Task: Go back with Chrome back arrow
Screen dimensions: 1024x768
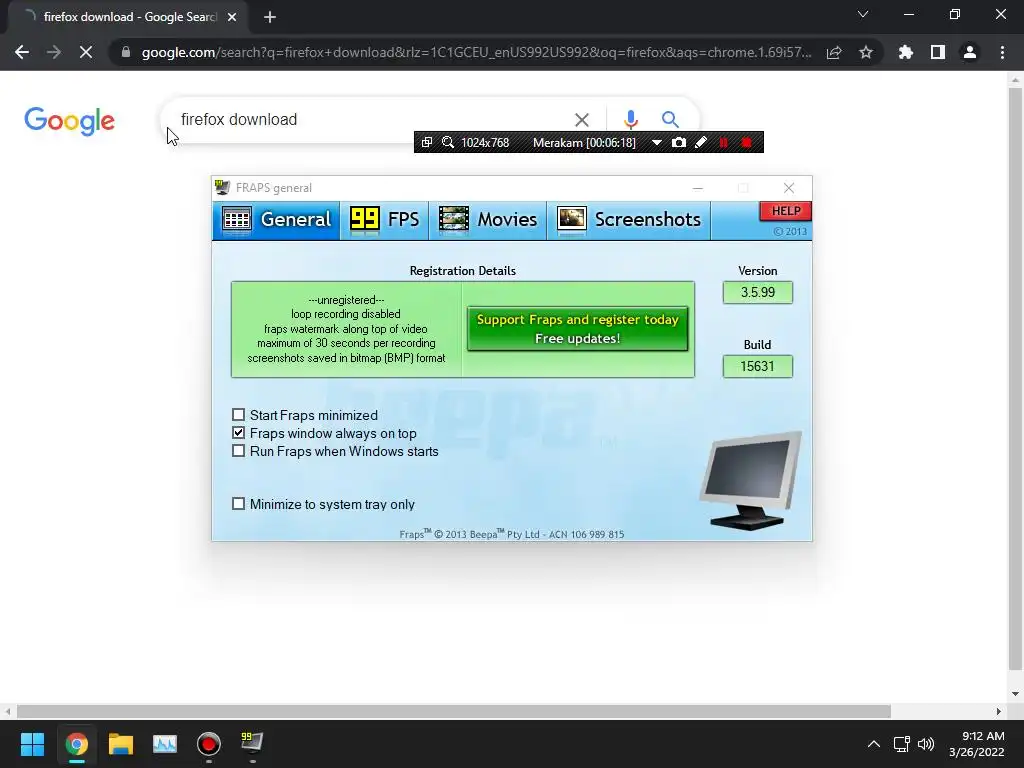Action: tap(22, 52)
